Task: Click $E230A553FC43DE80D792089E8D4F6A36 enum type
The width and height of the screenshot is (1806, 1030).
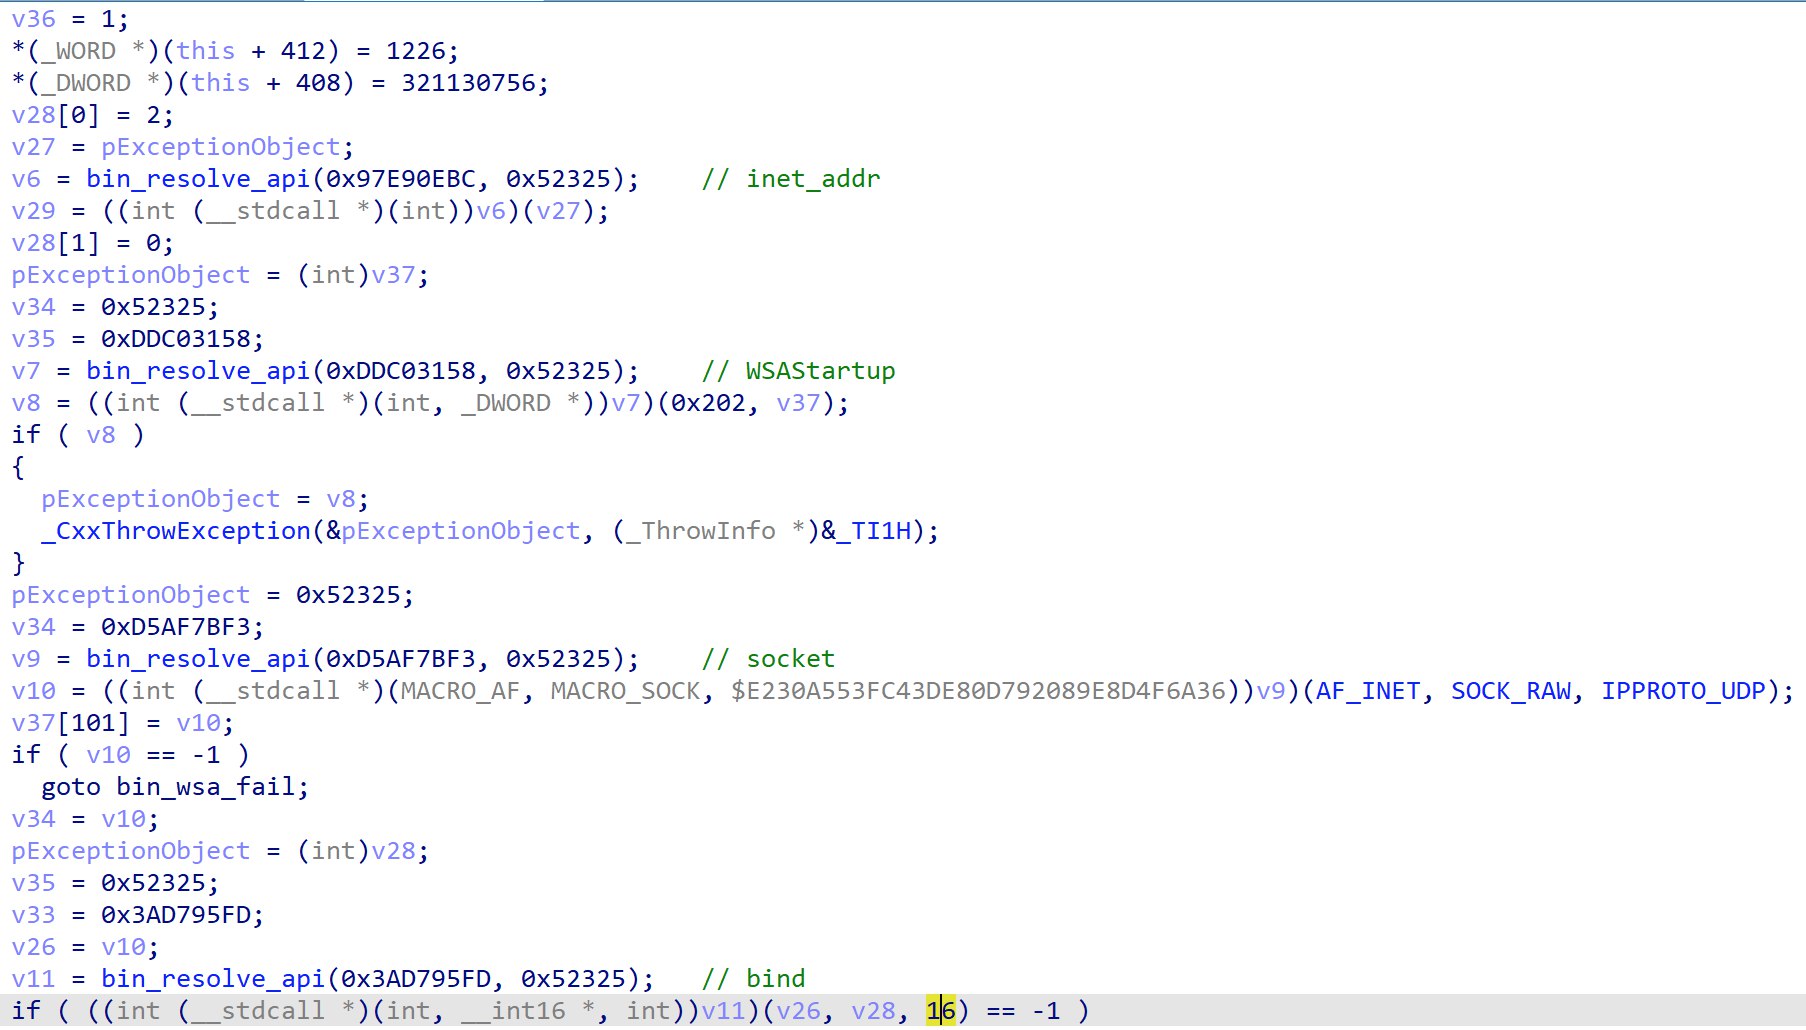Action: pyautogui.click(x=979, y=691)
